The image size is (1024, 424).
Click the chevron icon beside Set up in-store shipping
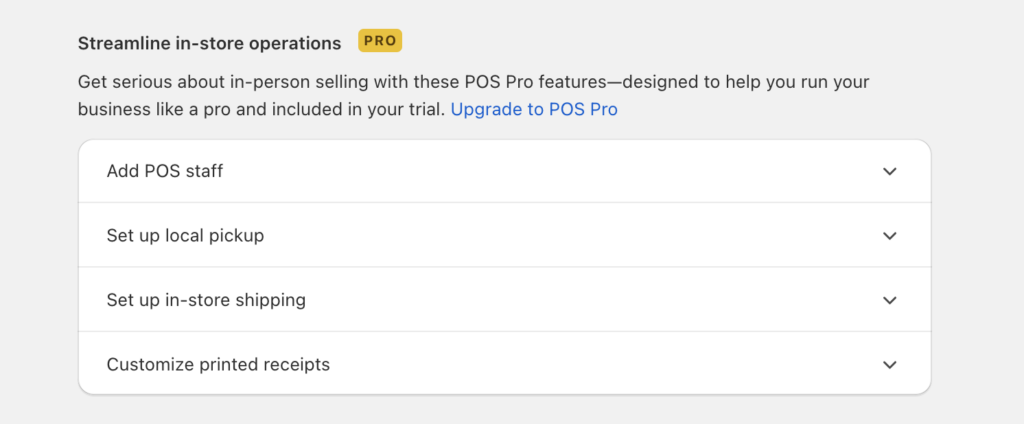(889, 301)
